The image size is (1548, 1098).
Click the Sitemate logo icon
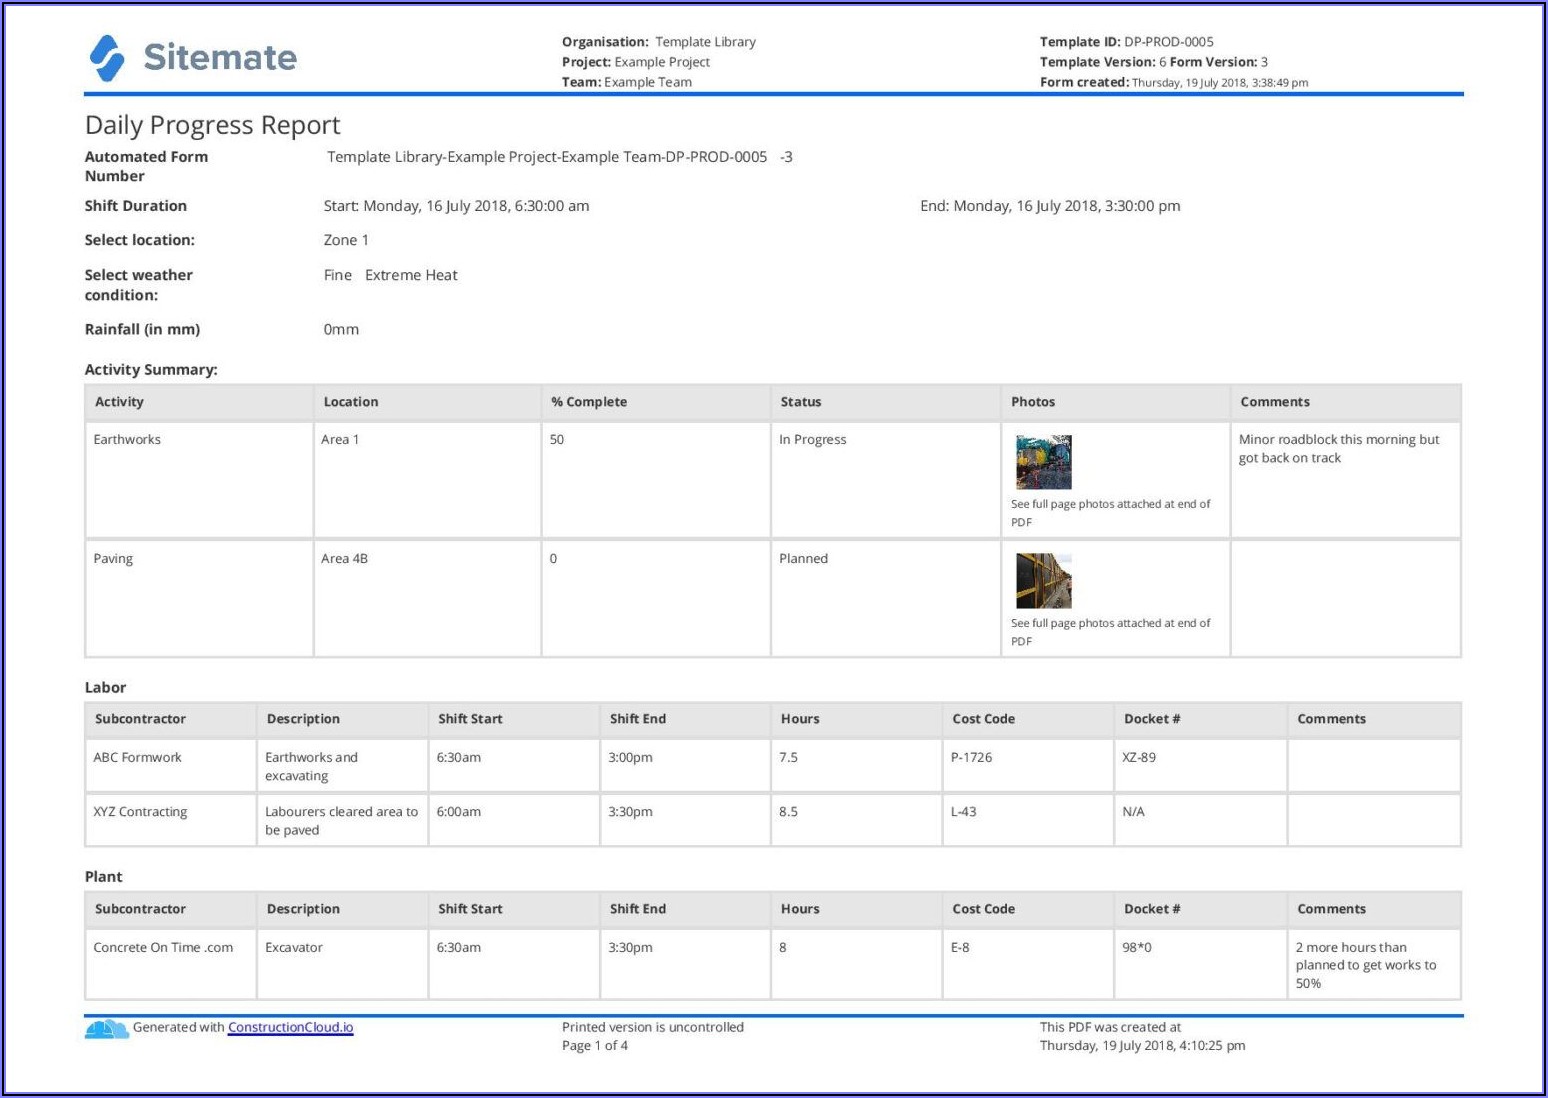tap(107, 58)
